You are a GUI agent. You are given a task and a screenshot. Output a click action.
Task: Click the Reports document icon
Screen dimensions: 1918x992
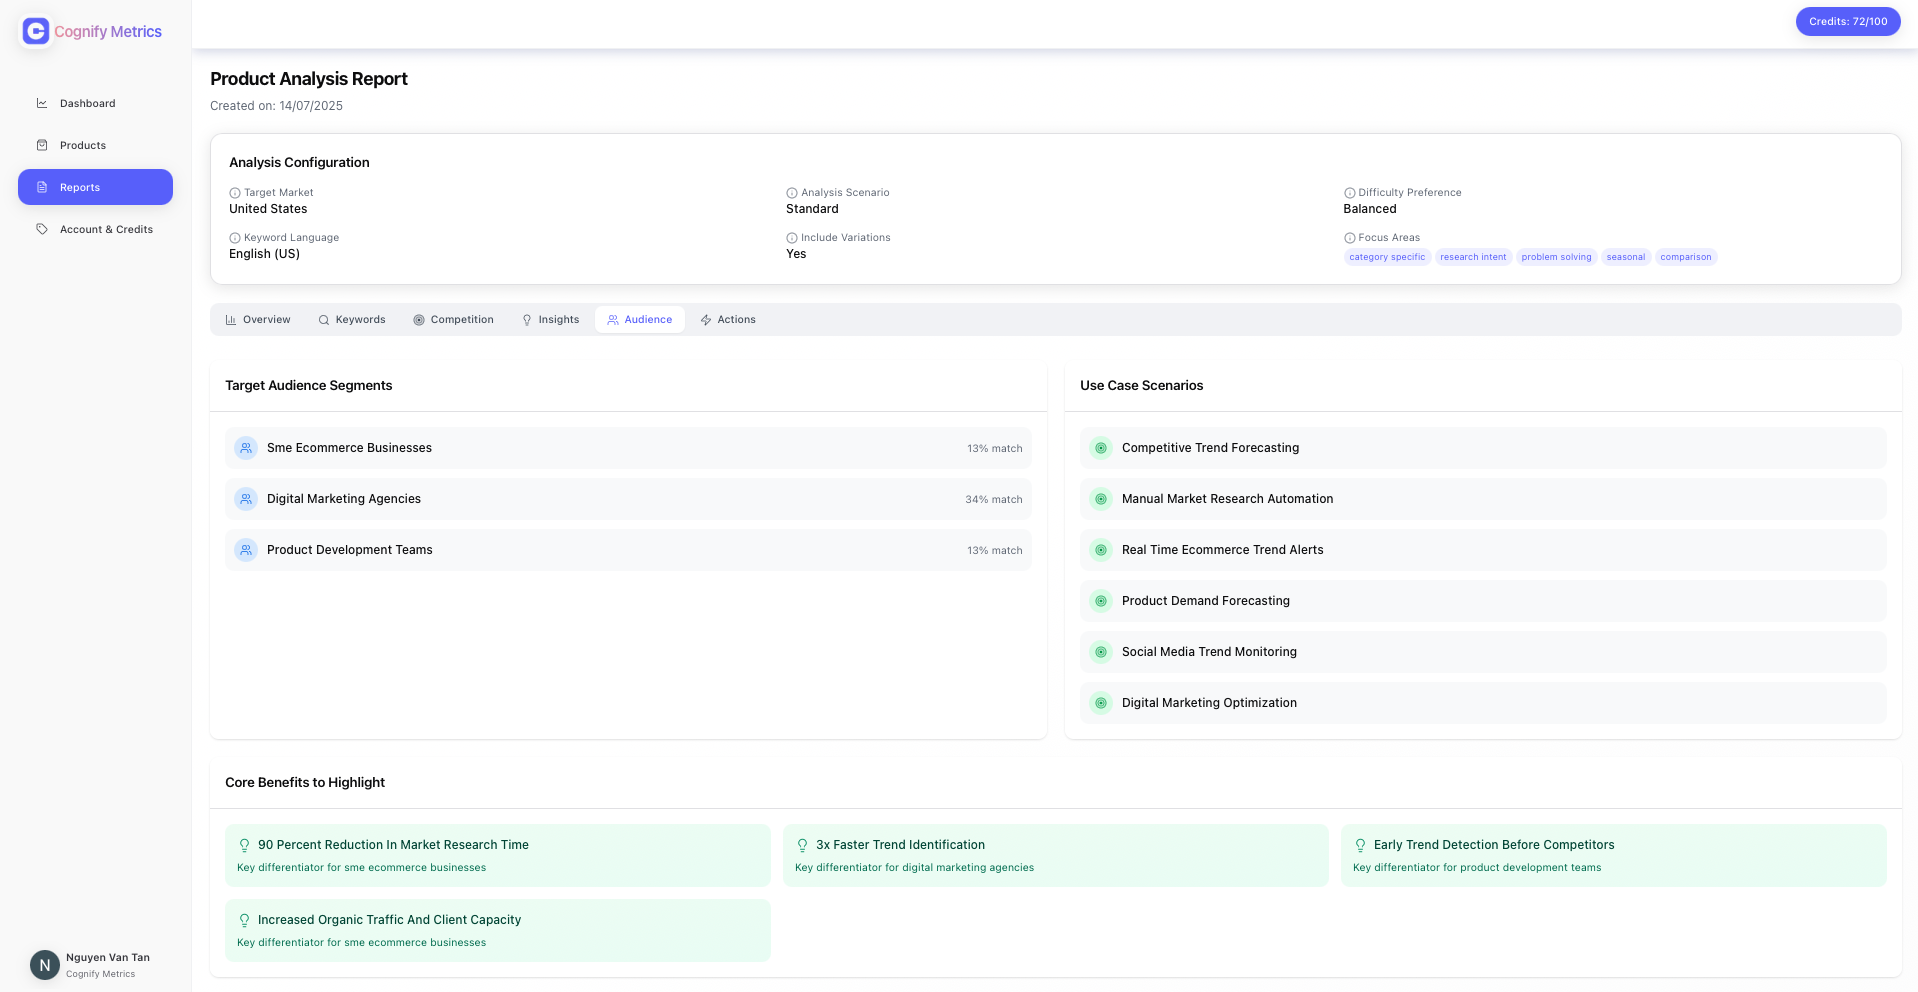point(42,187)
